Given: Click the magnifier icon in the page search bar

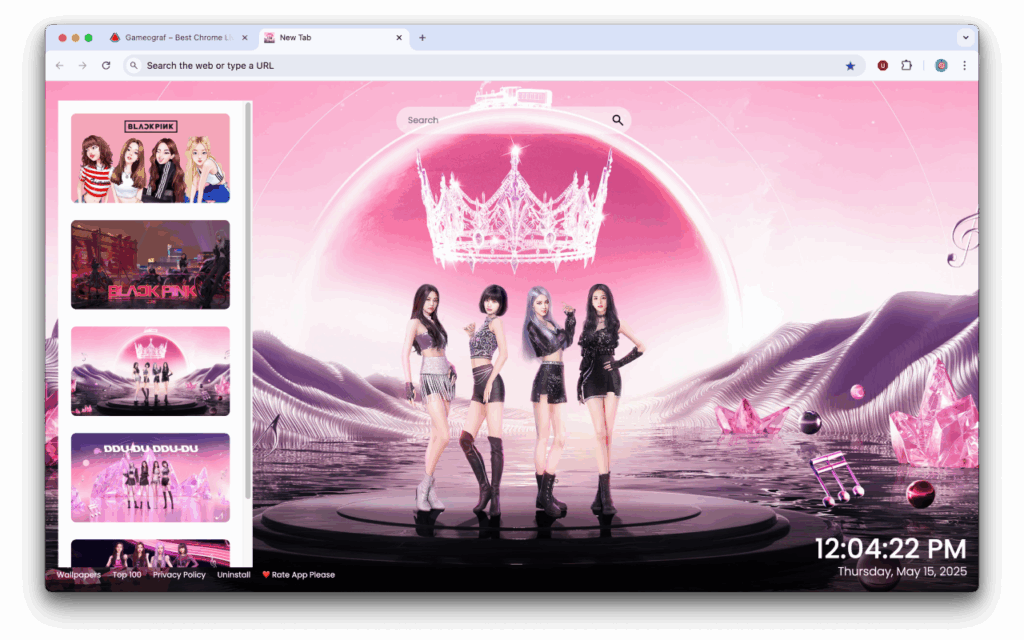Looking at the screenshot, I should click(617, 119).
